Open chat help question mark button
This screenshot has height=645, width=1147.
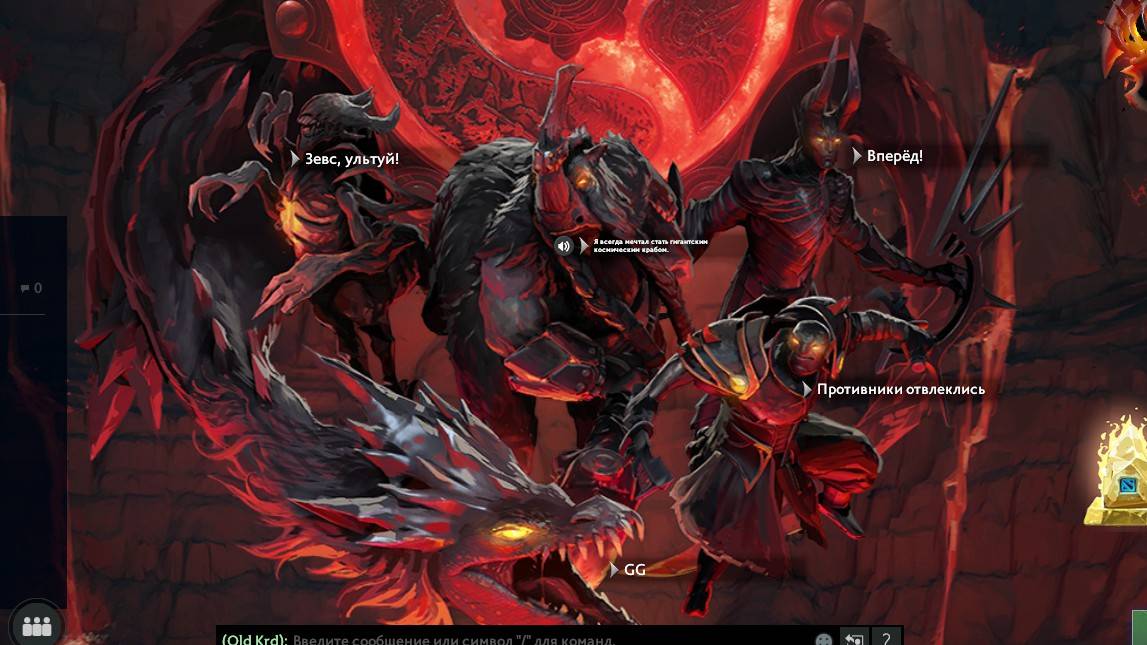886,638
